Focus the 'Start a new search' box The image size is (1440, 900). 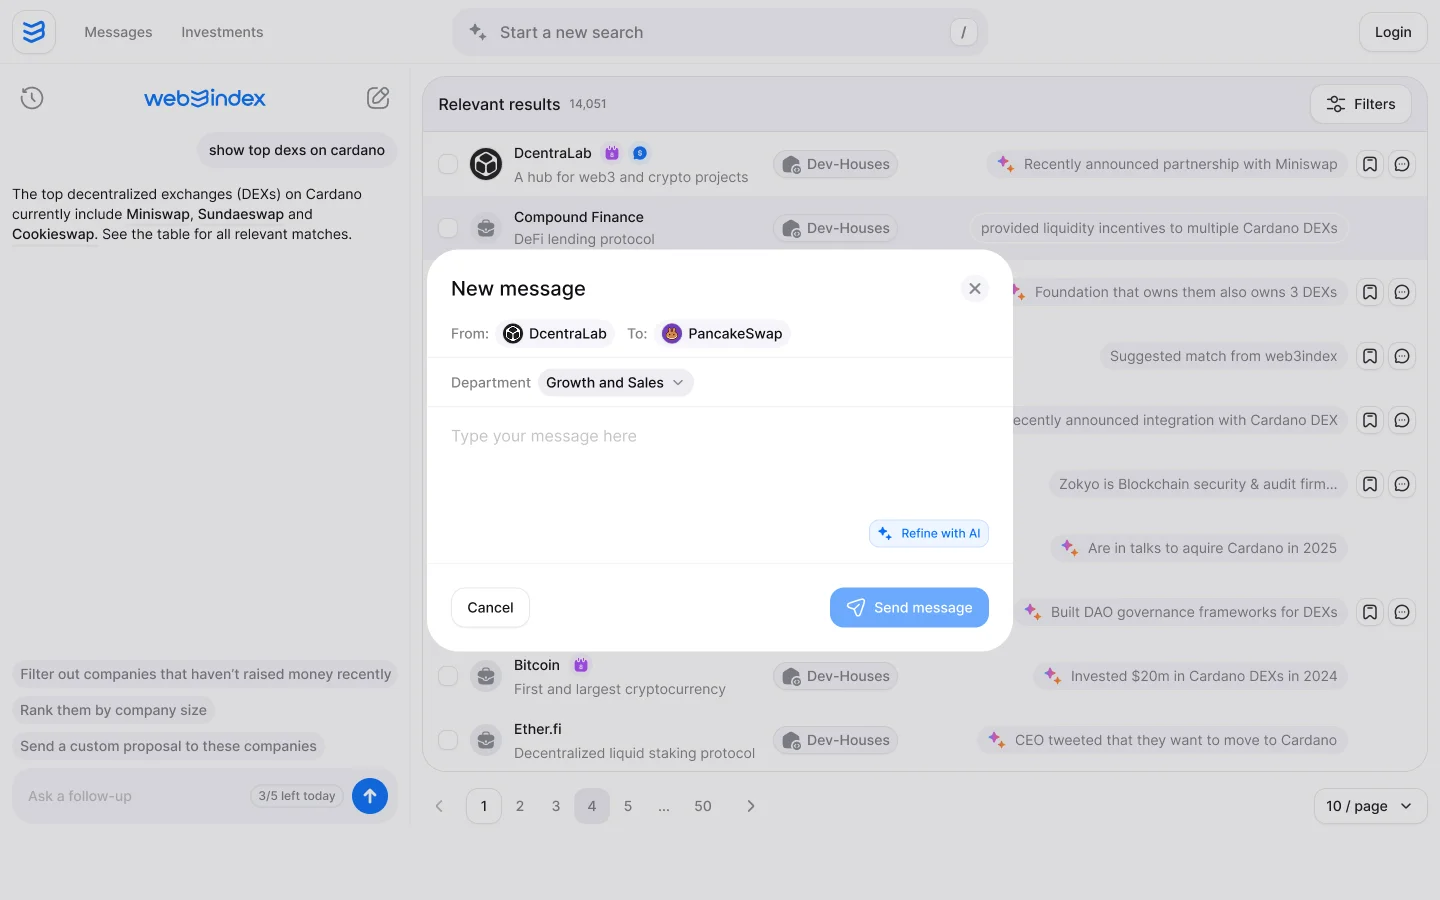pyautogui.click(x=720, y=32)
